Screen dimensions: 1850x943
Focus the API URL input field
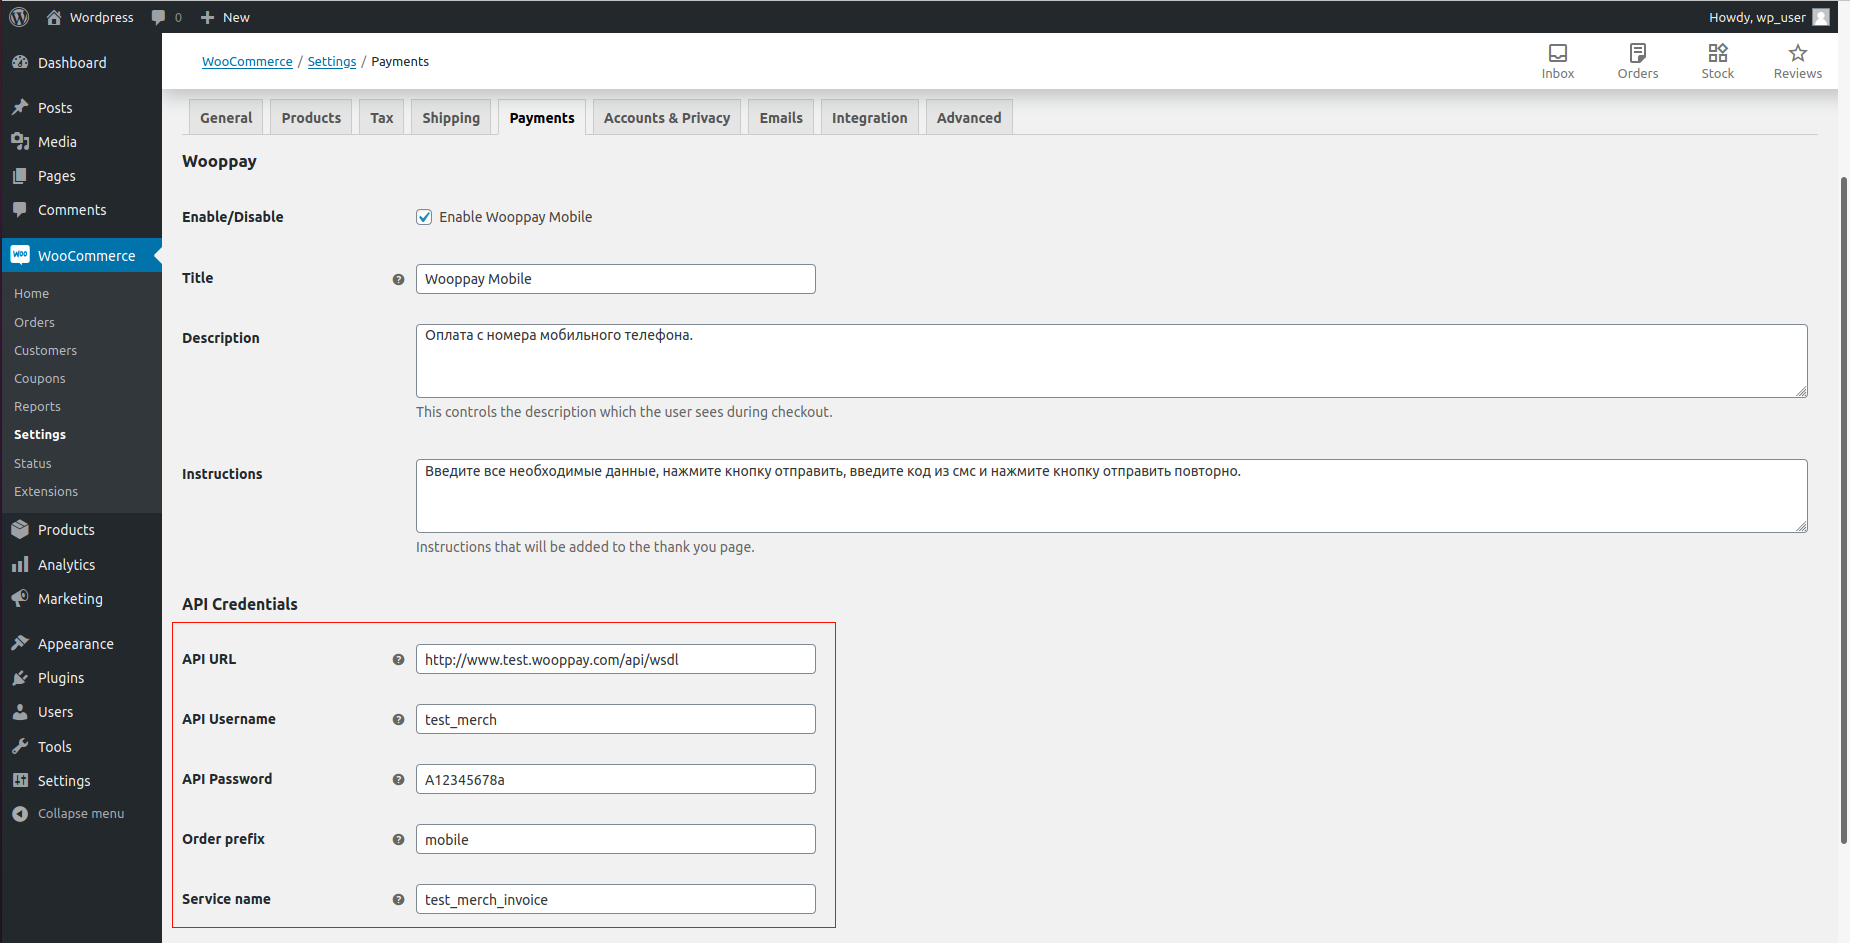tap(616, 659)
